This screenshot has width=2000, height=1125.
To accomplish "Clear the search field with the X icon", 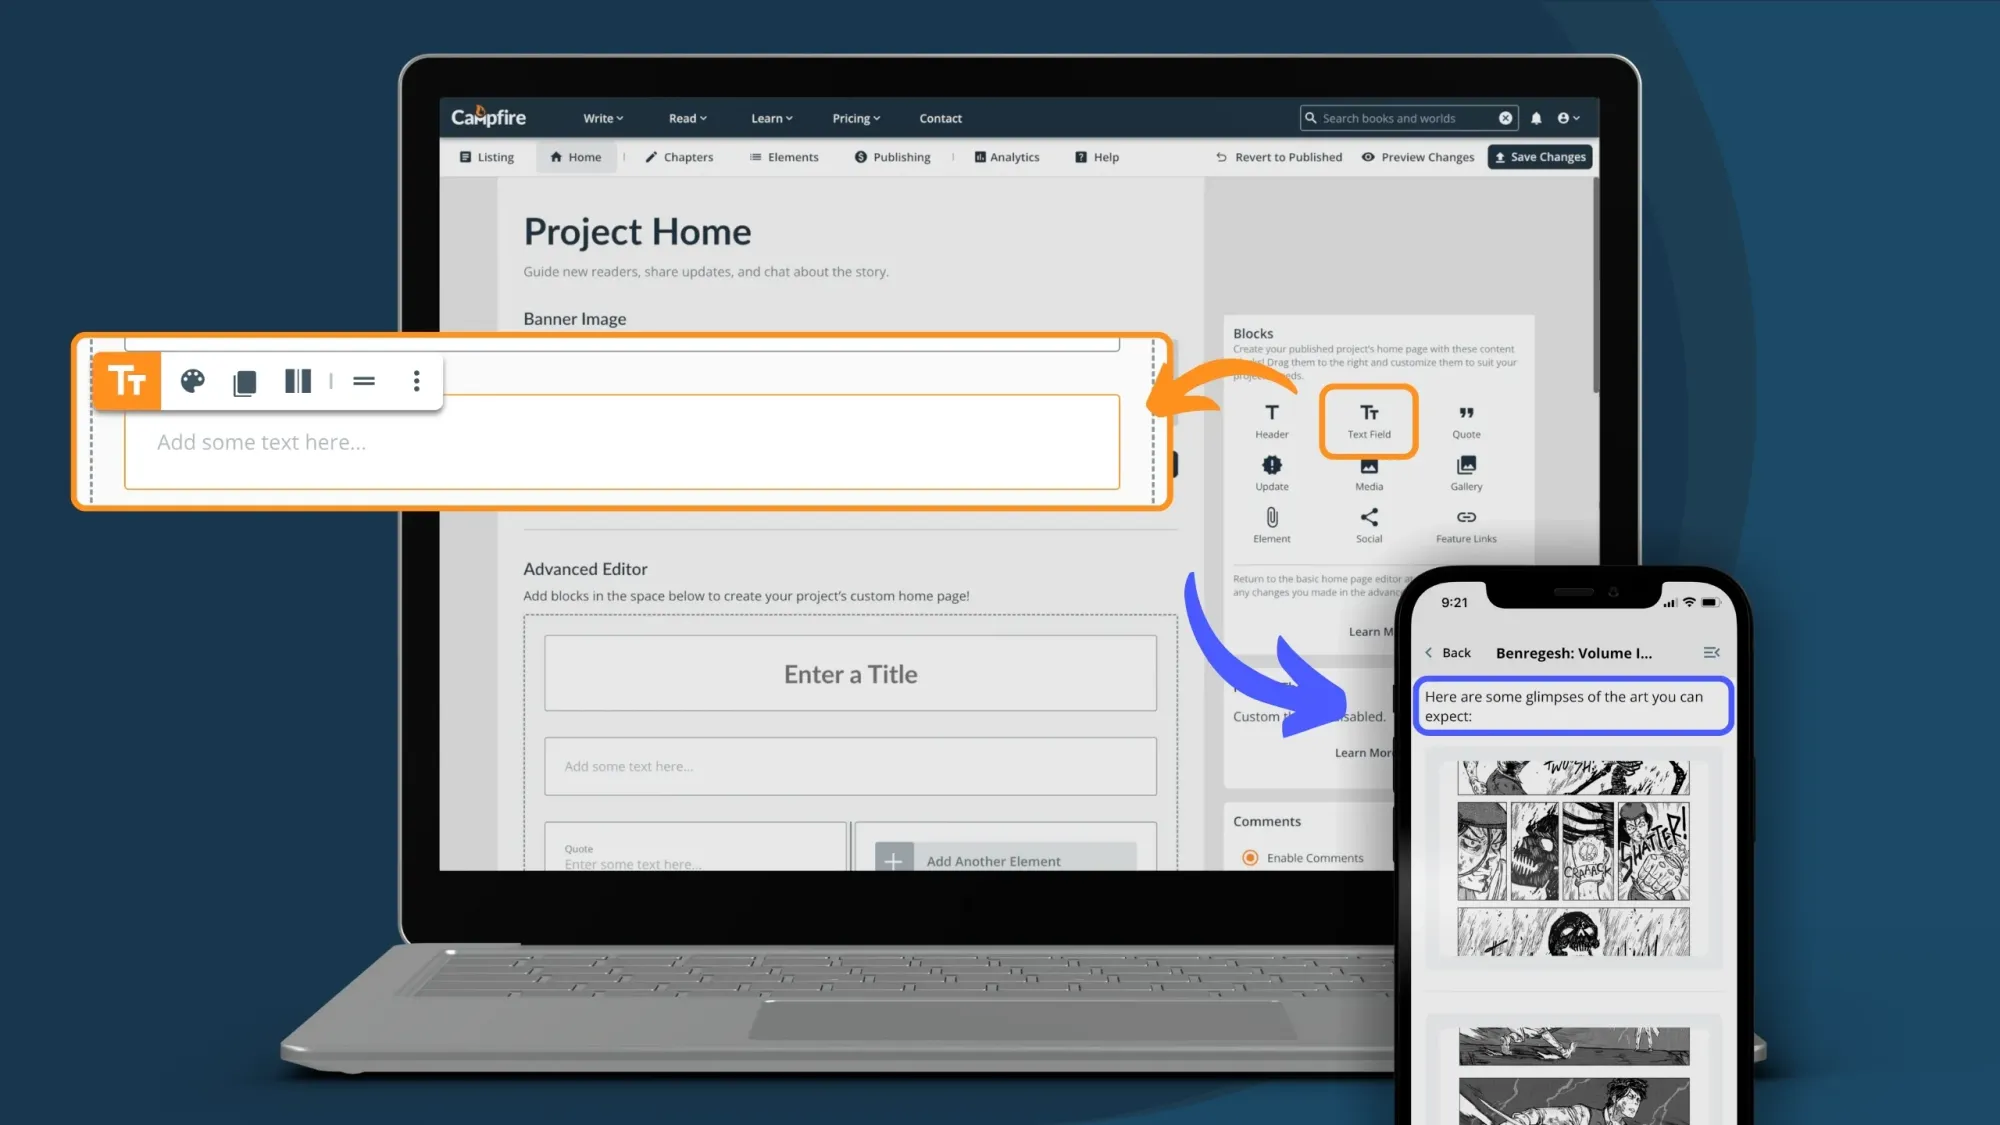I will (1505, 117).
